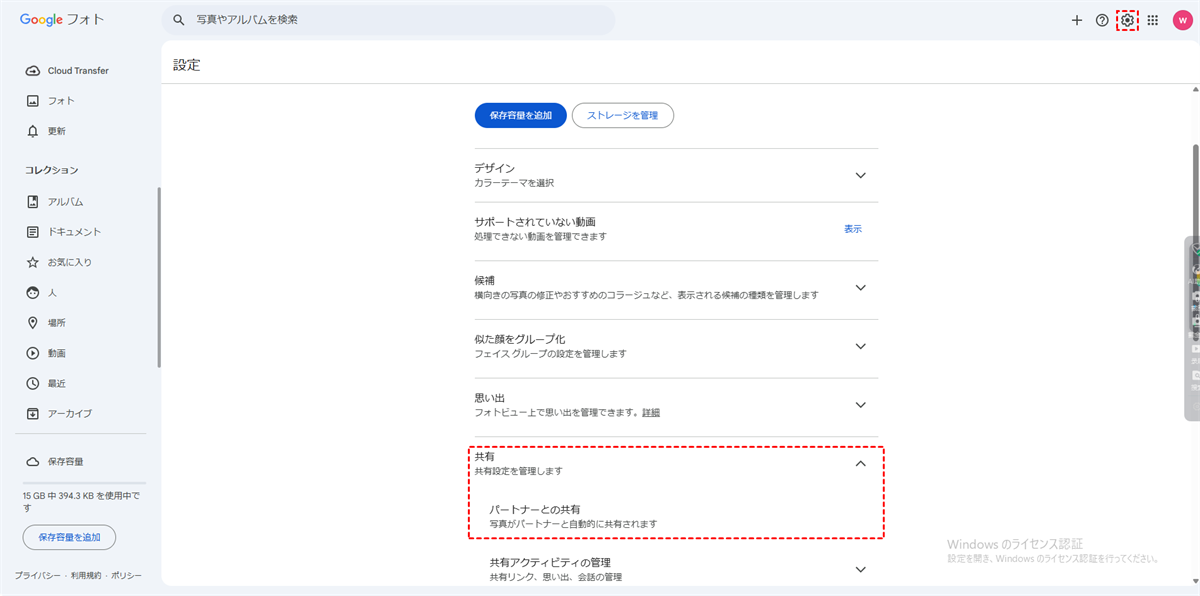
Task: Open お気に入り collection
Action: 70,262
